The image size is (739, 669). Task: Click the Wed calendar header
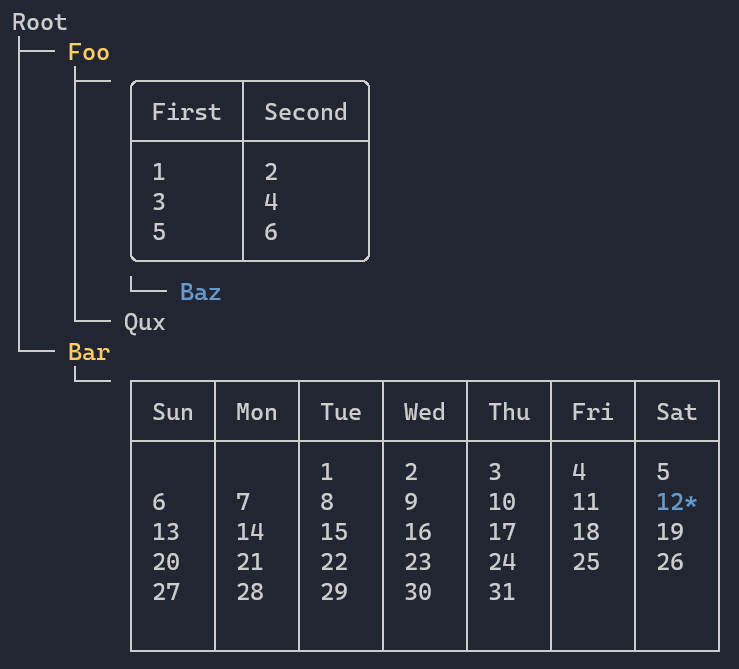coord(424,412)
